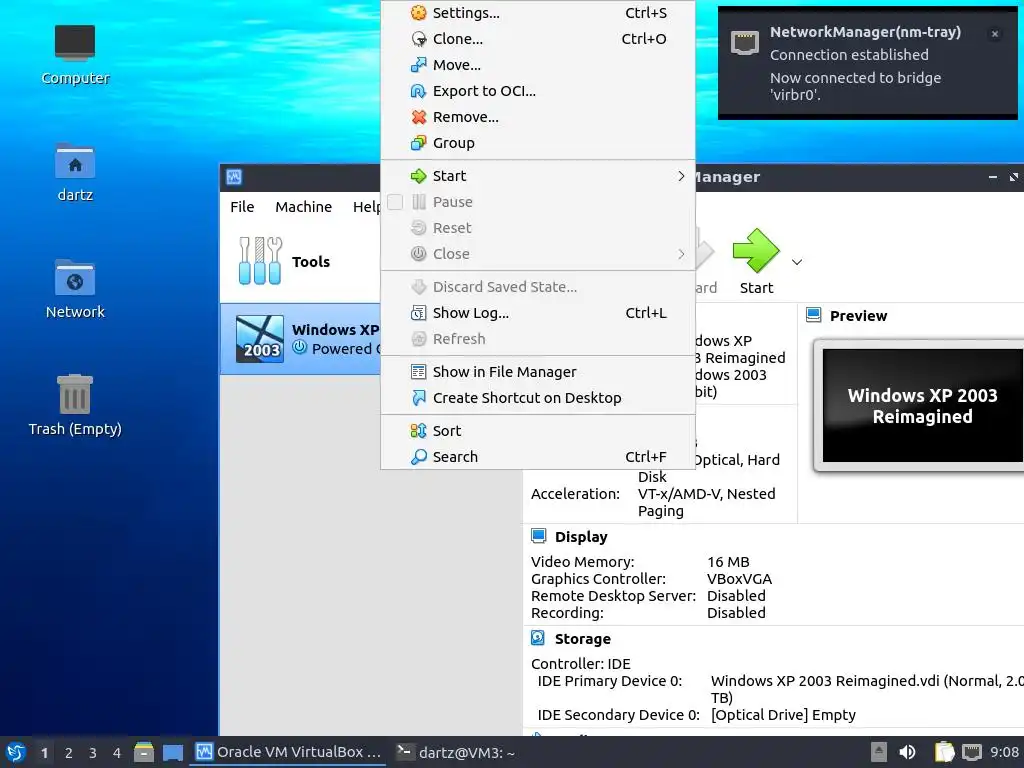Click the red Remove cross icon
1024x768 pixels.
pyautogui.click(x=419, y=118)
